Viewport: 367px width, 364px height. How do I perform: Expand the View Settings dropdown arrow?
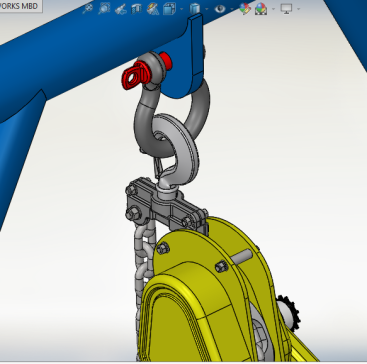pyautogui.click(x=298, y=9)
